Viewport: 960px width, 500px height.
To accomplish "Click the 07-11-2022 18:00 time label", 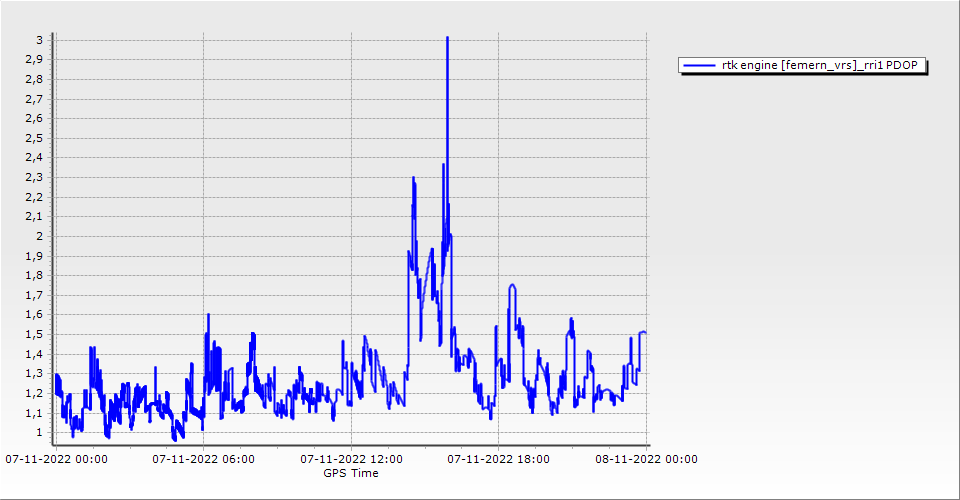I will pos(498,459).
